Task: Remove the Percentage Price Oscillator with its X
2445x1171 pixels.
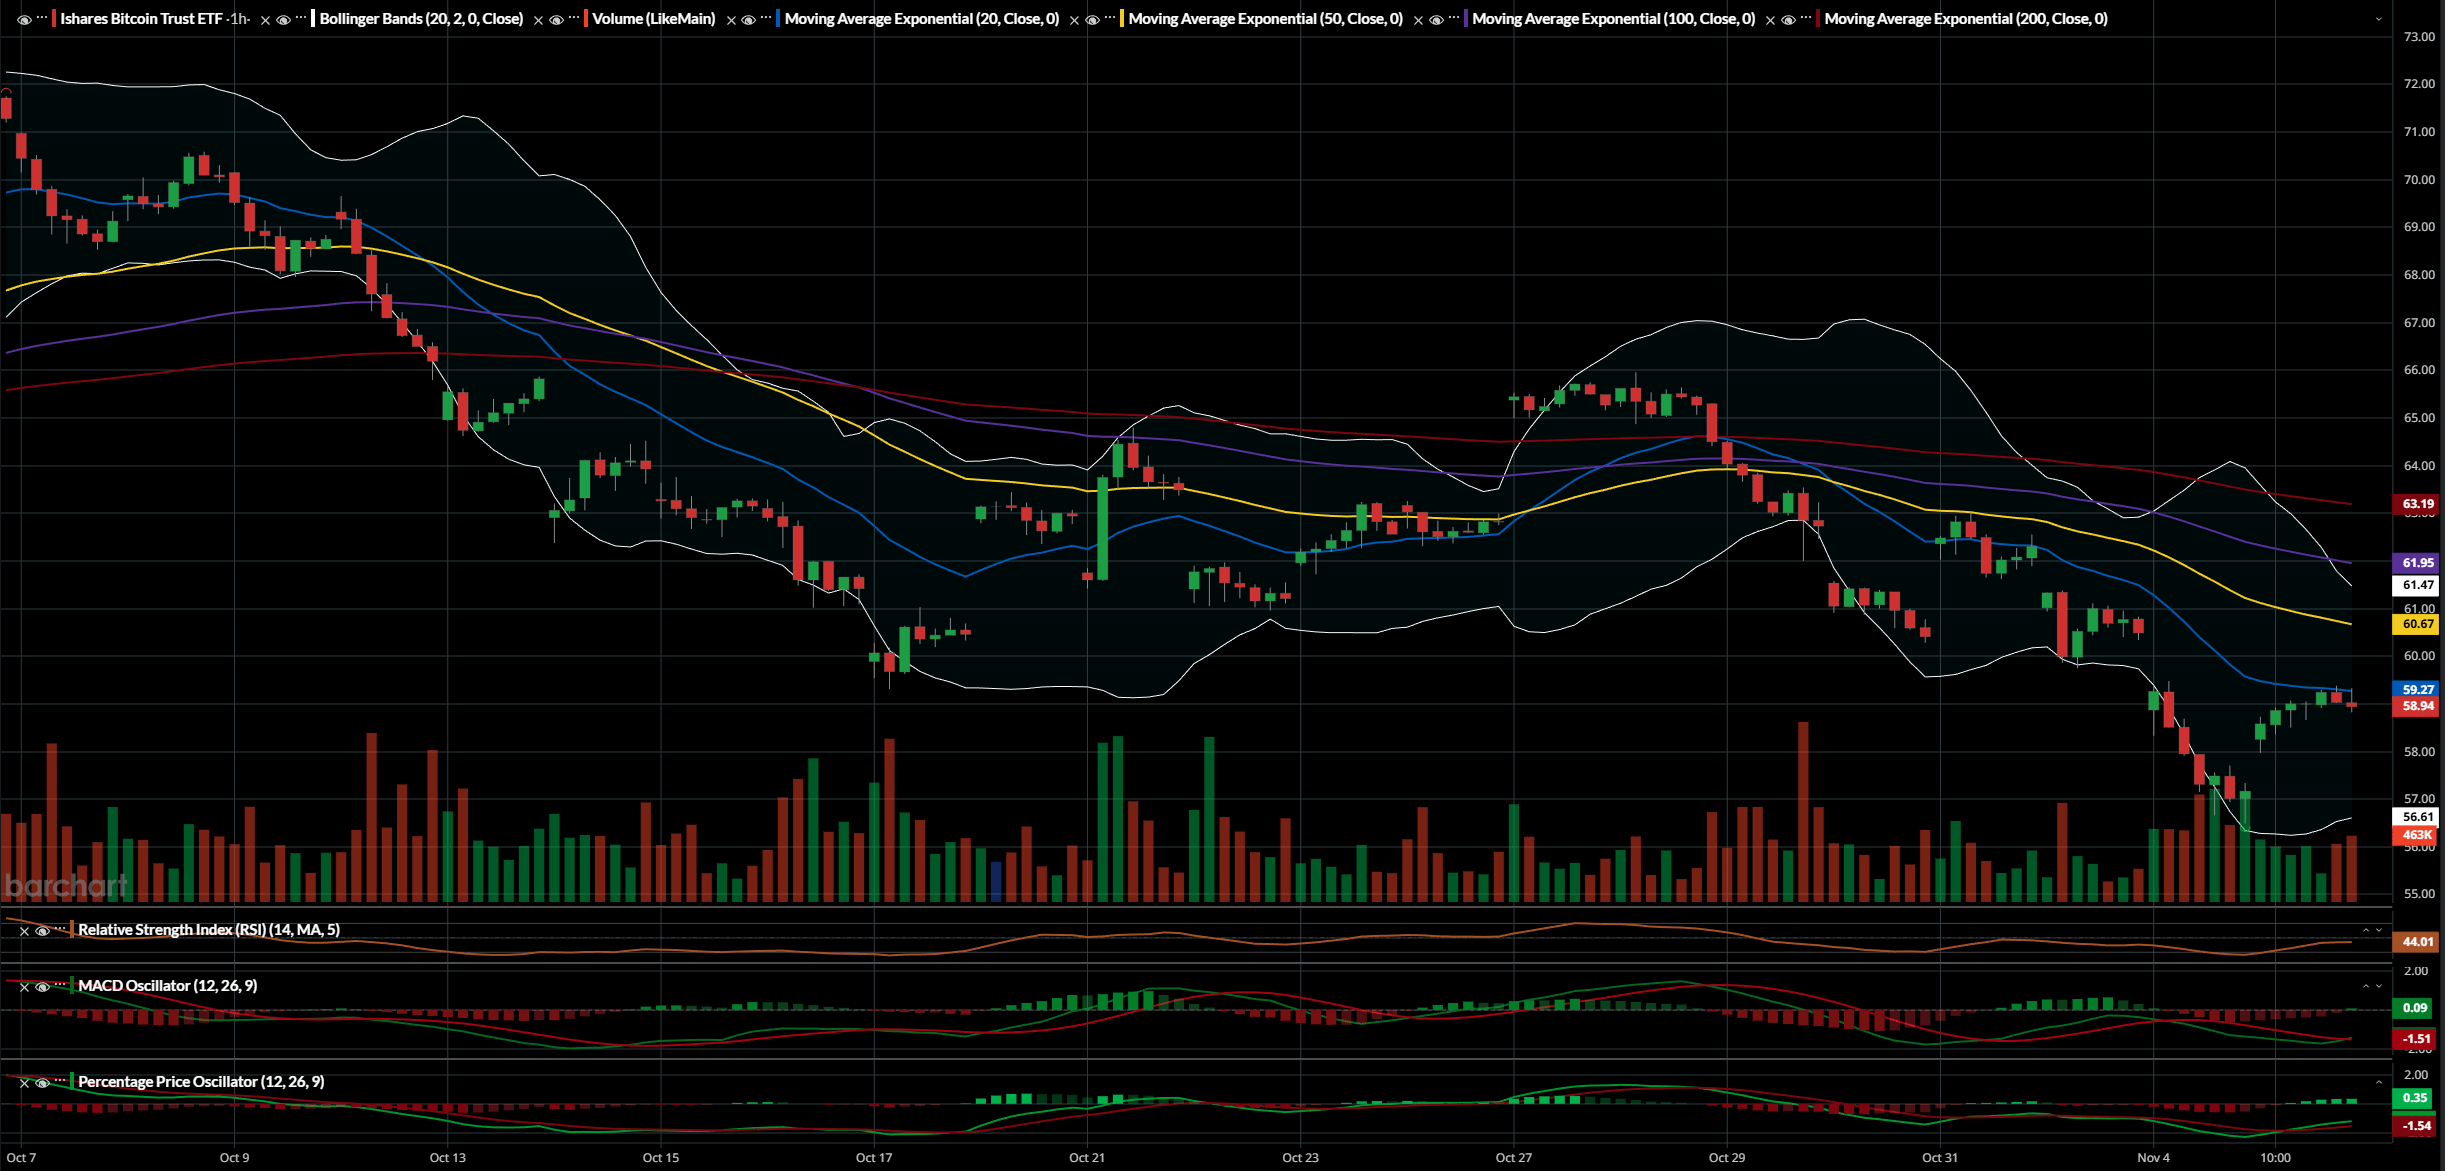Action: [x=24, y=1084]
